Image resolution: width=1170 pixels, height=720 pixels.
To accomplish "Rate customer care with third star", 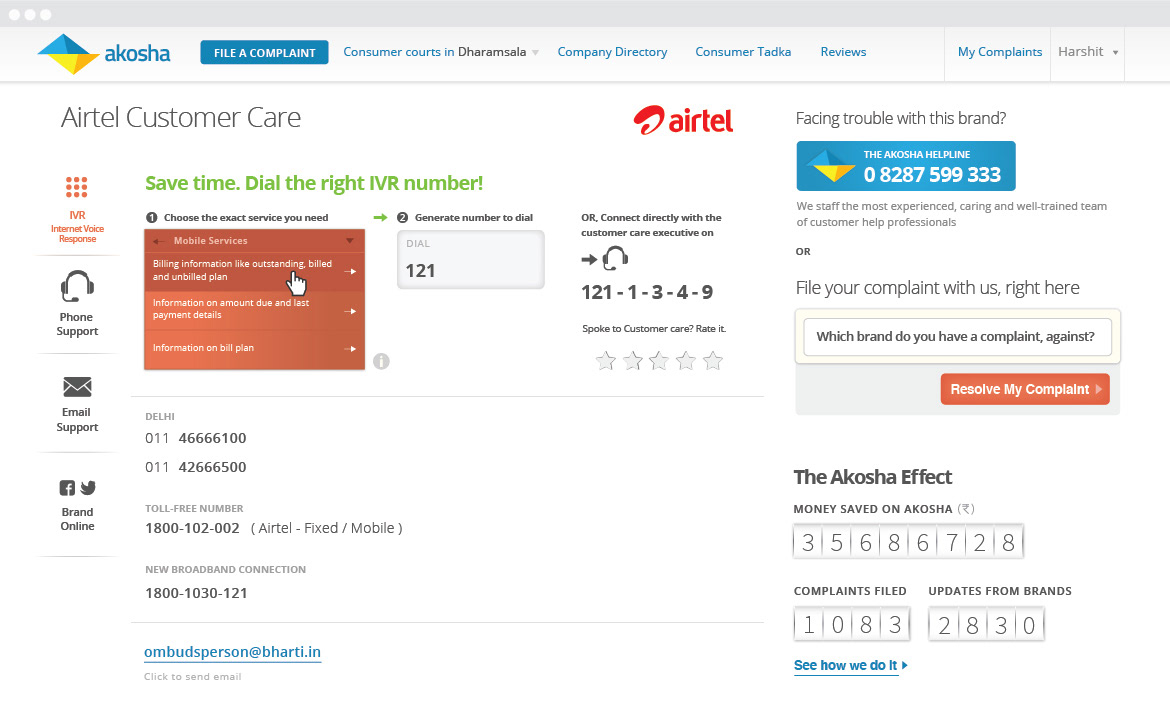I will click(x=659, y=361).
